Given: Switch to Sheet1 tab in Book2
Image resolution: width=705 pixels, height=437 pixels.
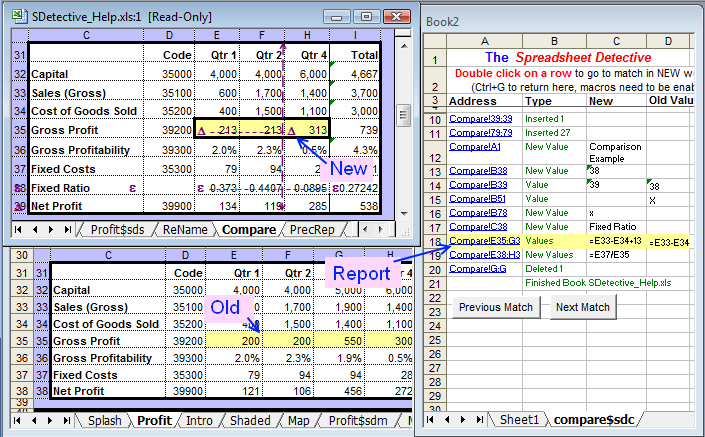Looking at the screenshot, I should (519, 419).
